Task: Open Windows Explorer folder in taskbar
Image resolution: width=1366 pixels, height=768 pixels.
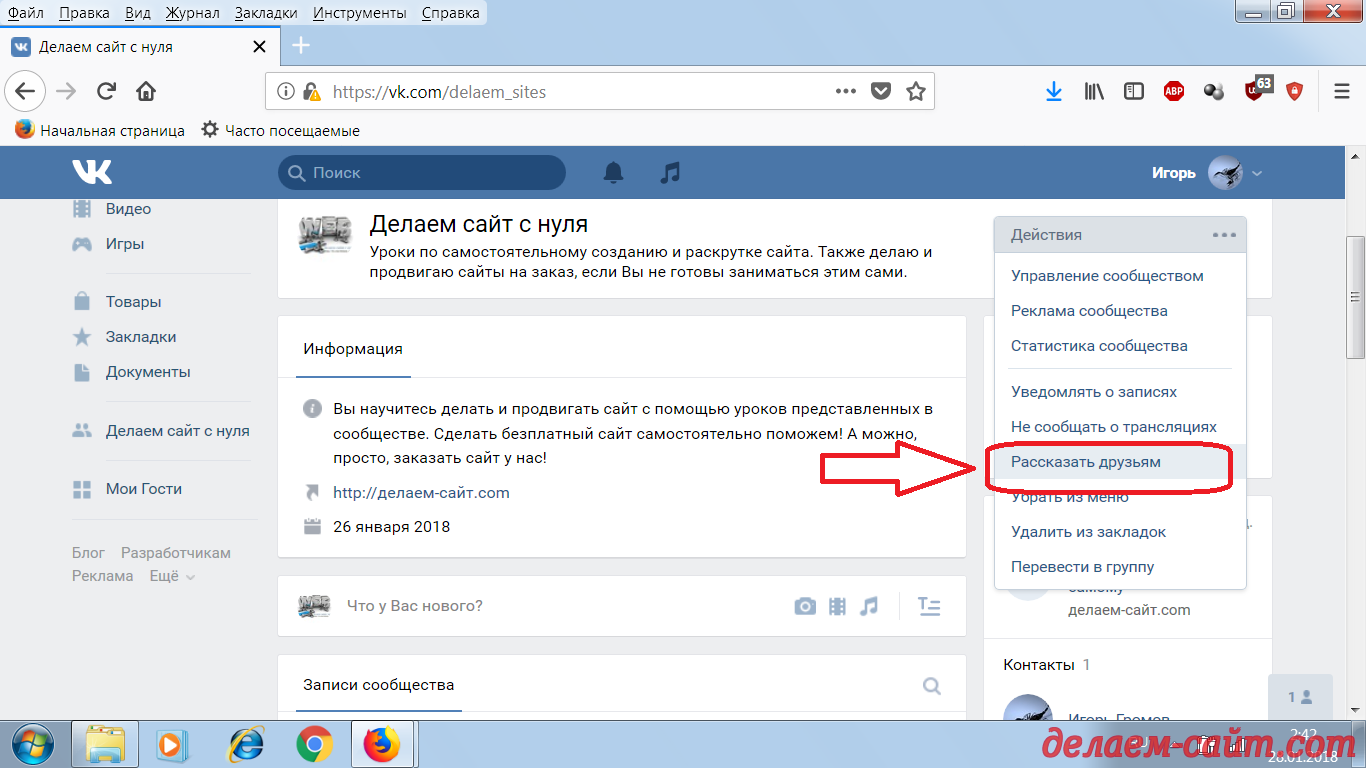Action: point(105,744)
